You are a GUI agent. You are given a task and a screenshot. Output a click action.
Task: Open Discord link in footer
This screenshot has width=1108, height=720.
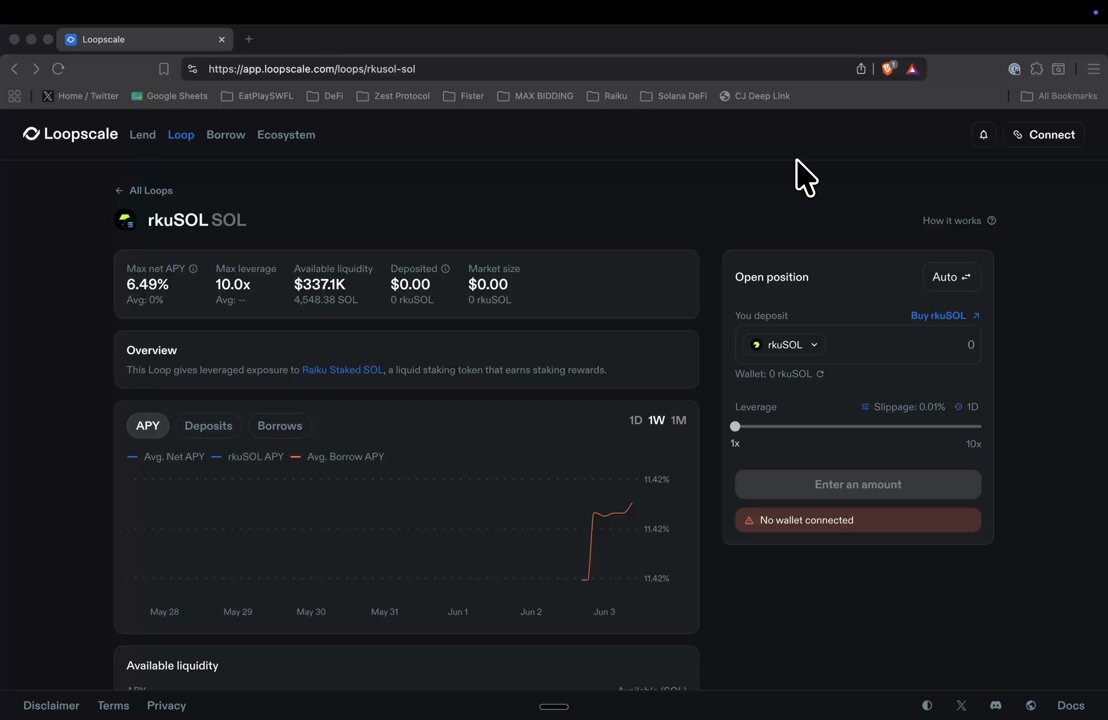(x=996, y=705)
